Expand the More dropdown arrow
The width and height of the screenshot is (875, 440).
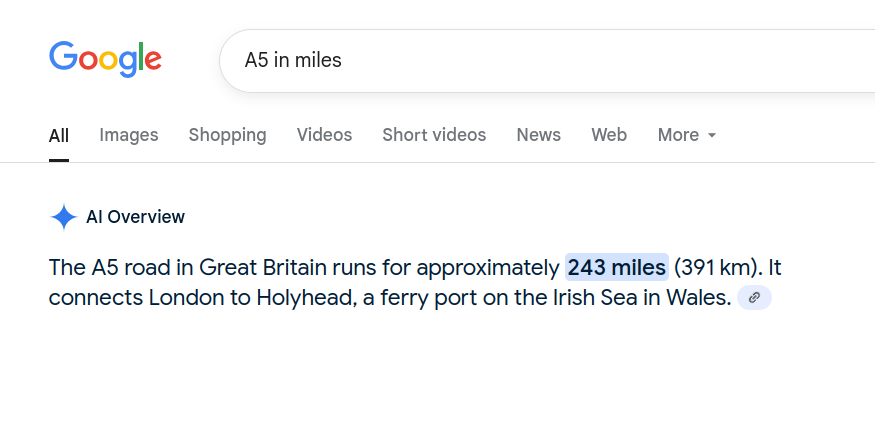pyautogui.click(x=711, y=135)
